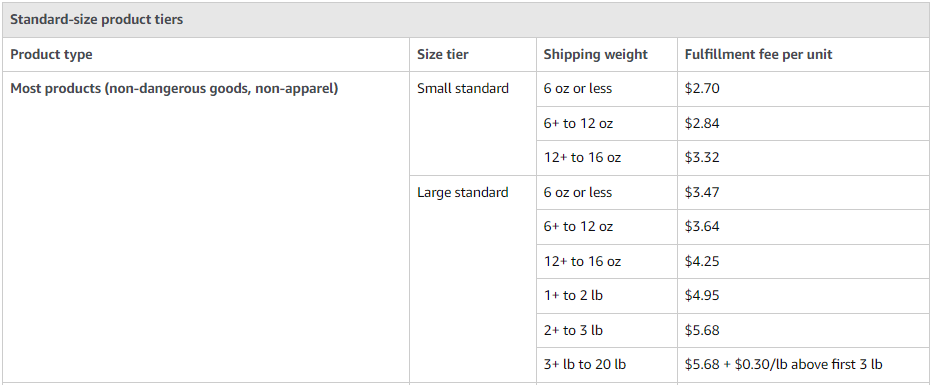The height and width of the screenshot is (385, 934).
Task: Select the 'Product type' column header
Action: point(51,55)
